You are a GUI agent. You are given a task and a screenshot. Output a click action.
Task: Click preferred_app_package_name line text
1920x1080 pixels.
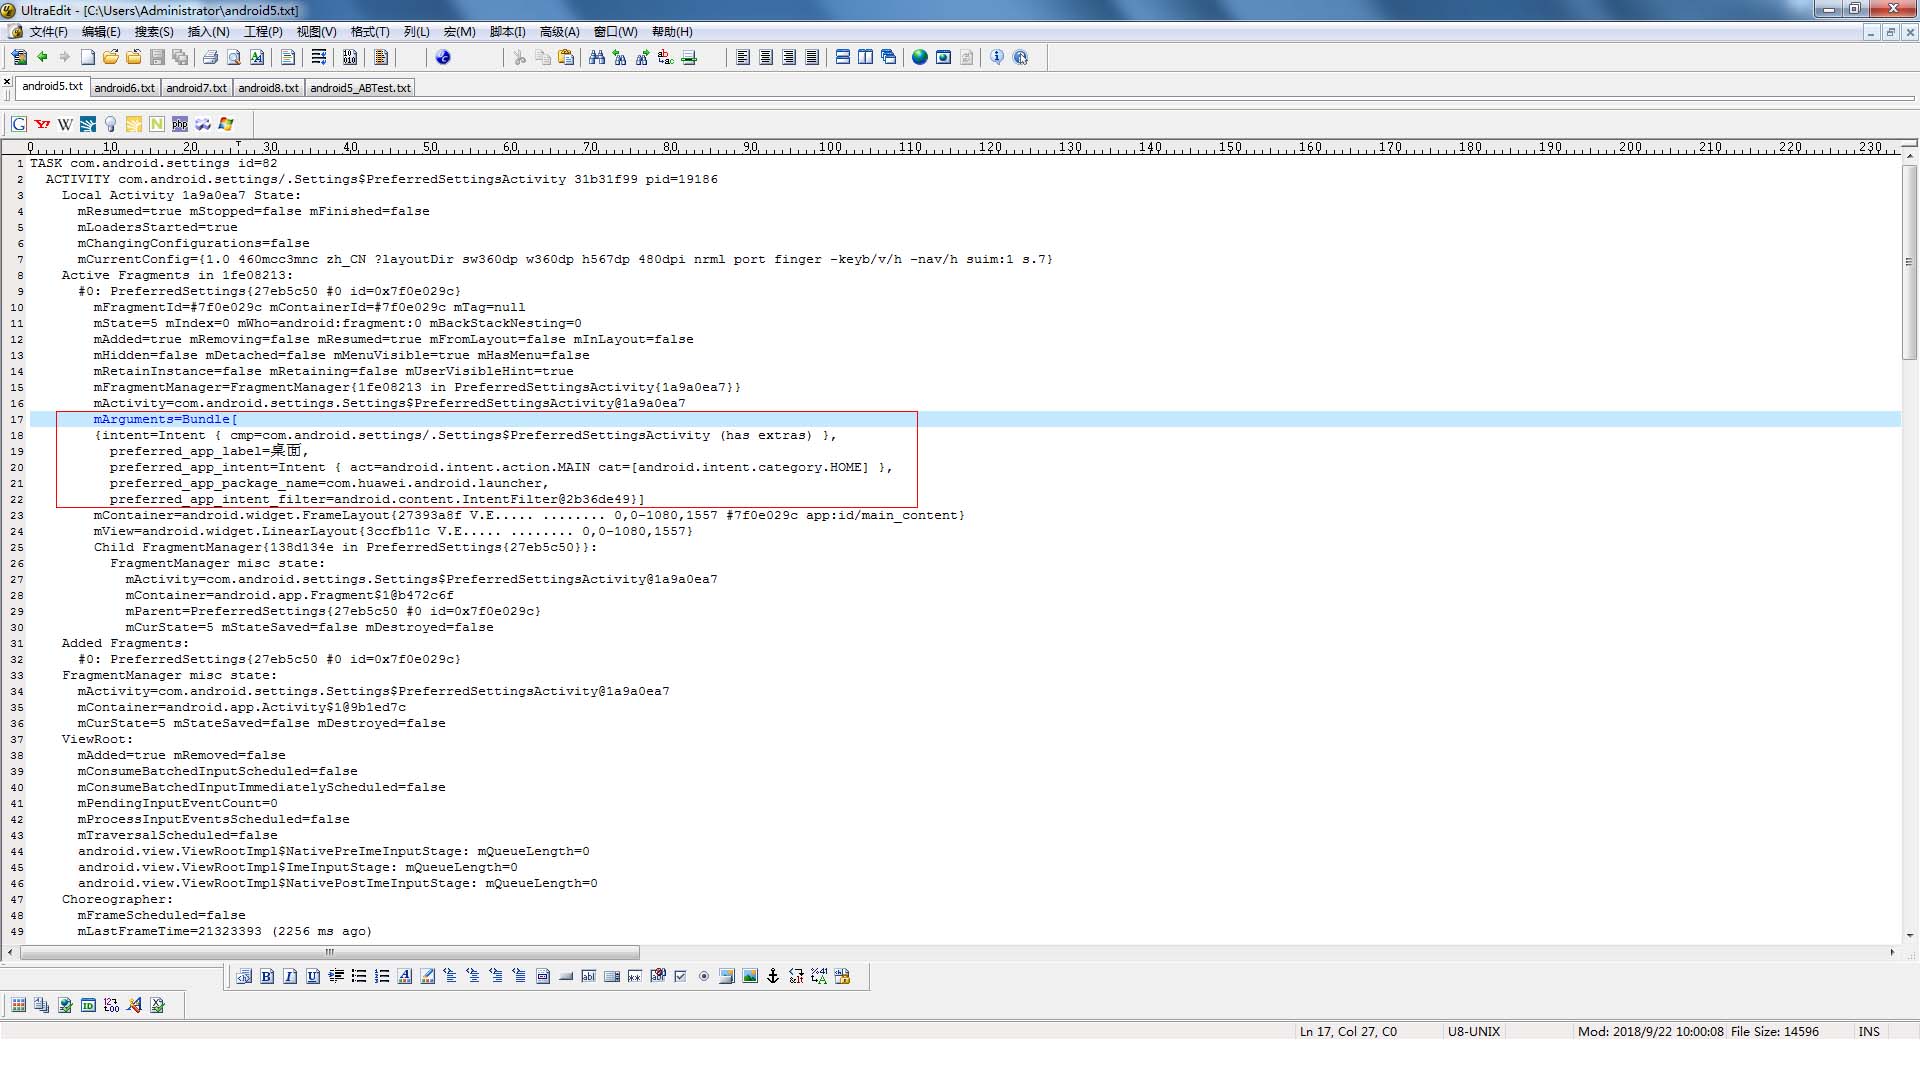[x=329, y=483]
